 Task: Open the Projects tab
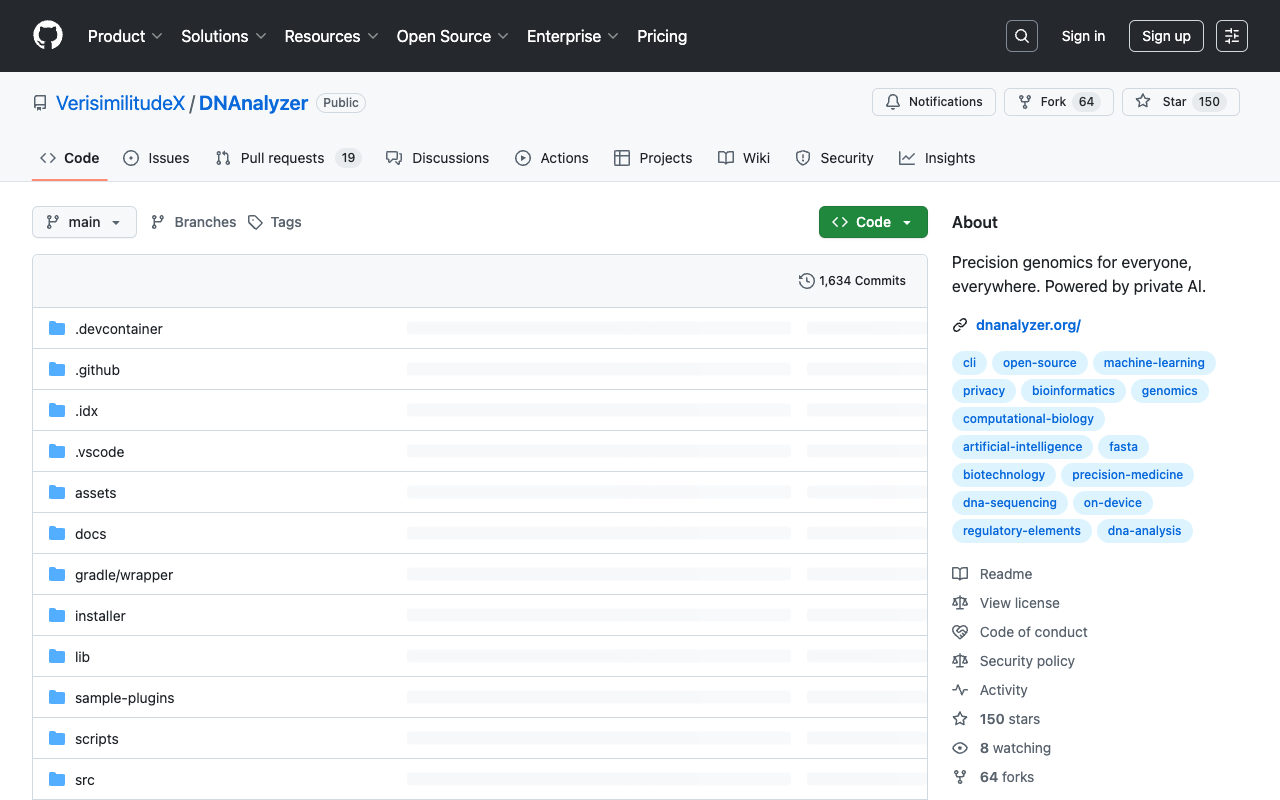653,158
